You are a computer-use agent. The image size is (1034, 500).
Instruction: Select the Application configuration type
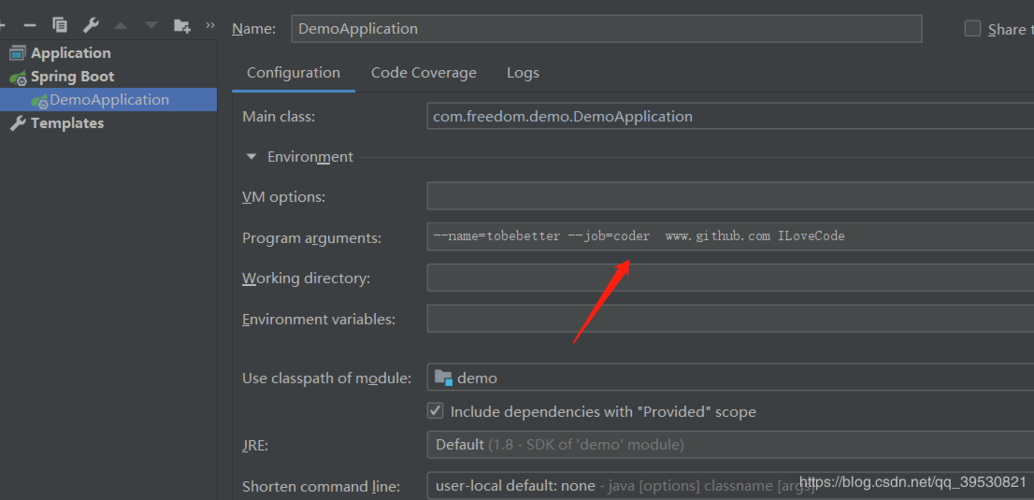click(71, 53)
